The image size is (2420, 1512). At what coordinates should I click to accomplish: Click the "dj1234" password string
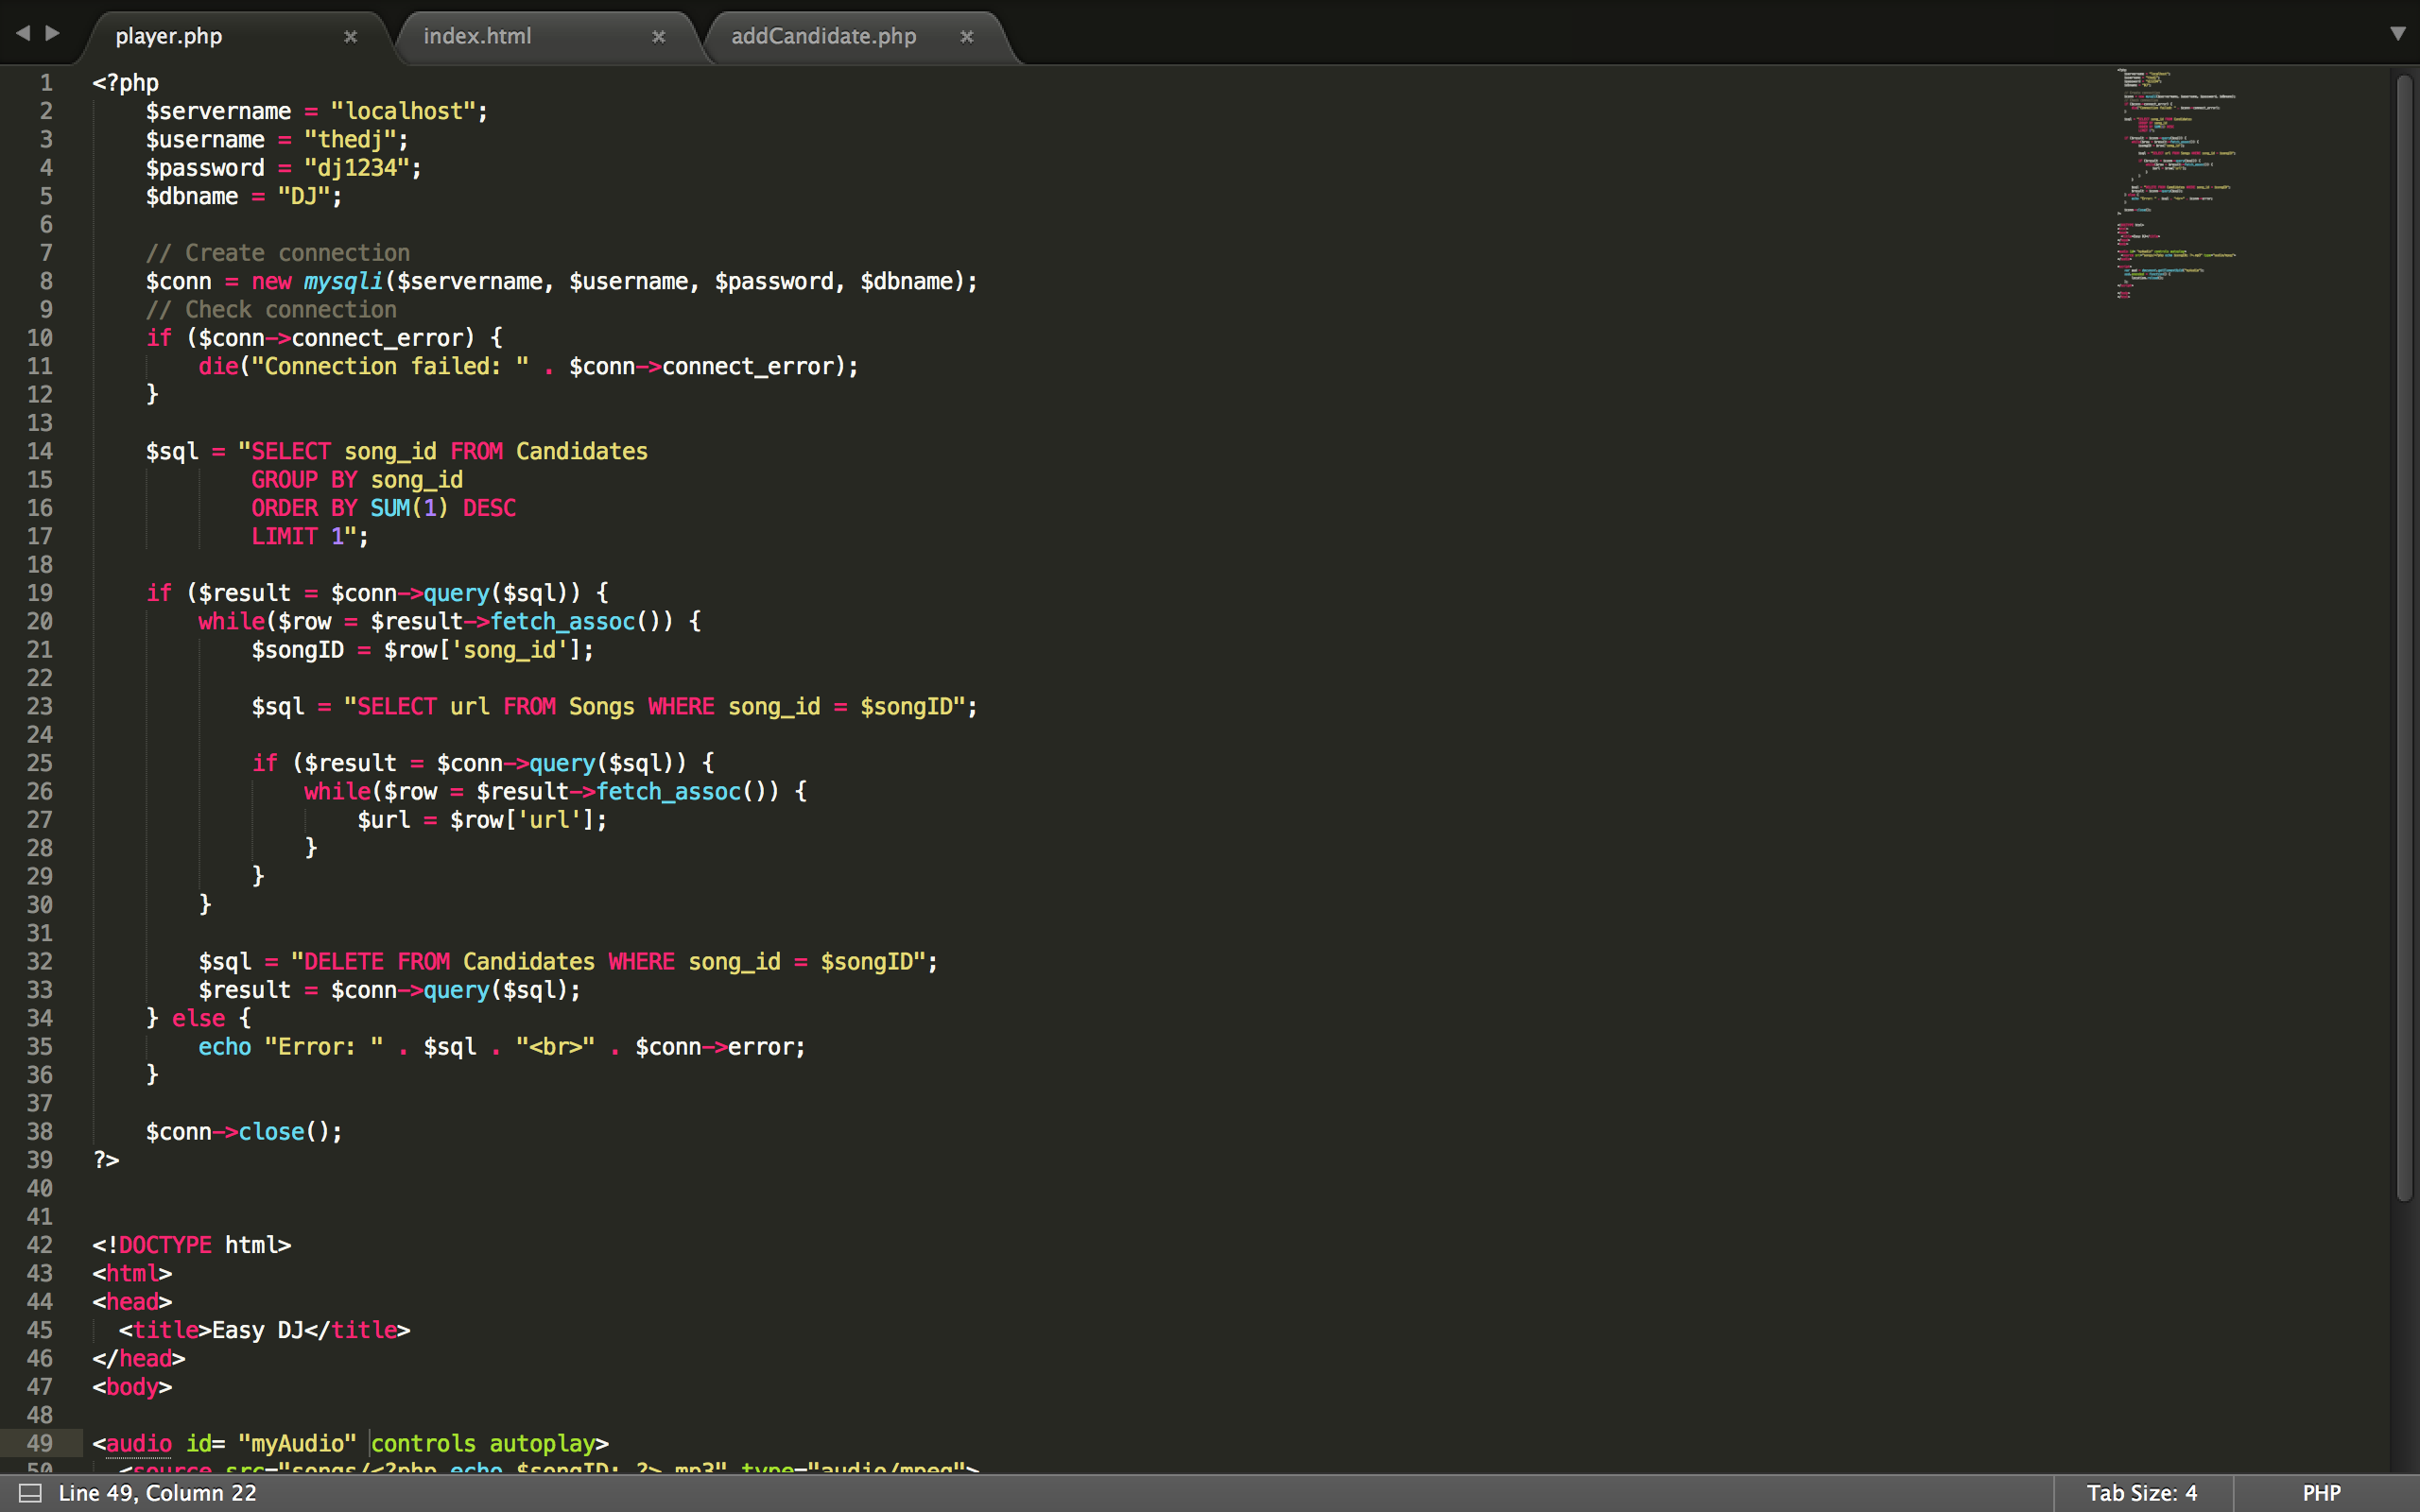tap(357, 168)
